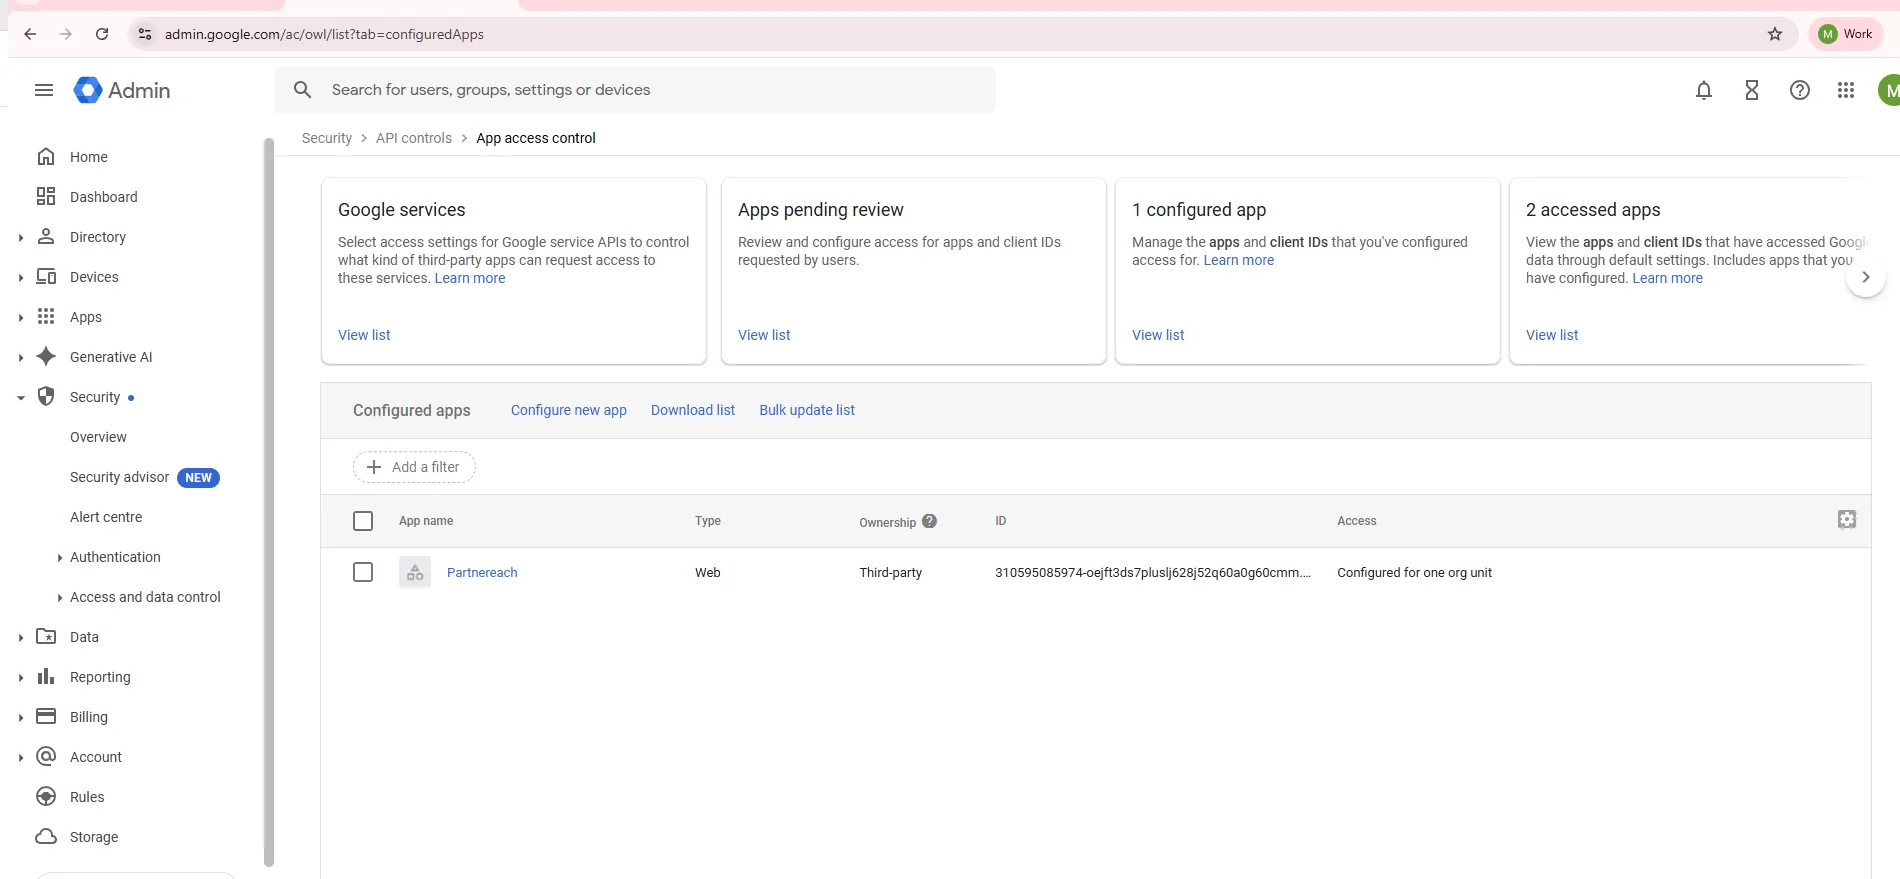The width and height of the screenshot is (1900, 879).
Task: Reload the page
Action: pyautogui.click(x=102, y=34)
